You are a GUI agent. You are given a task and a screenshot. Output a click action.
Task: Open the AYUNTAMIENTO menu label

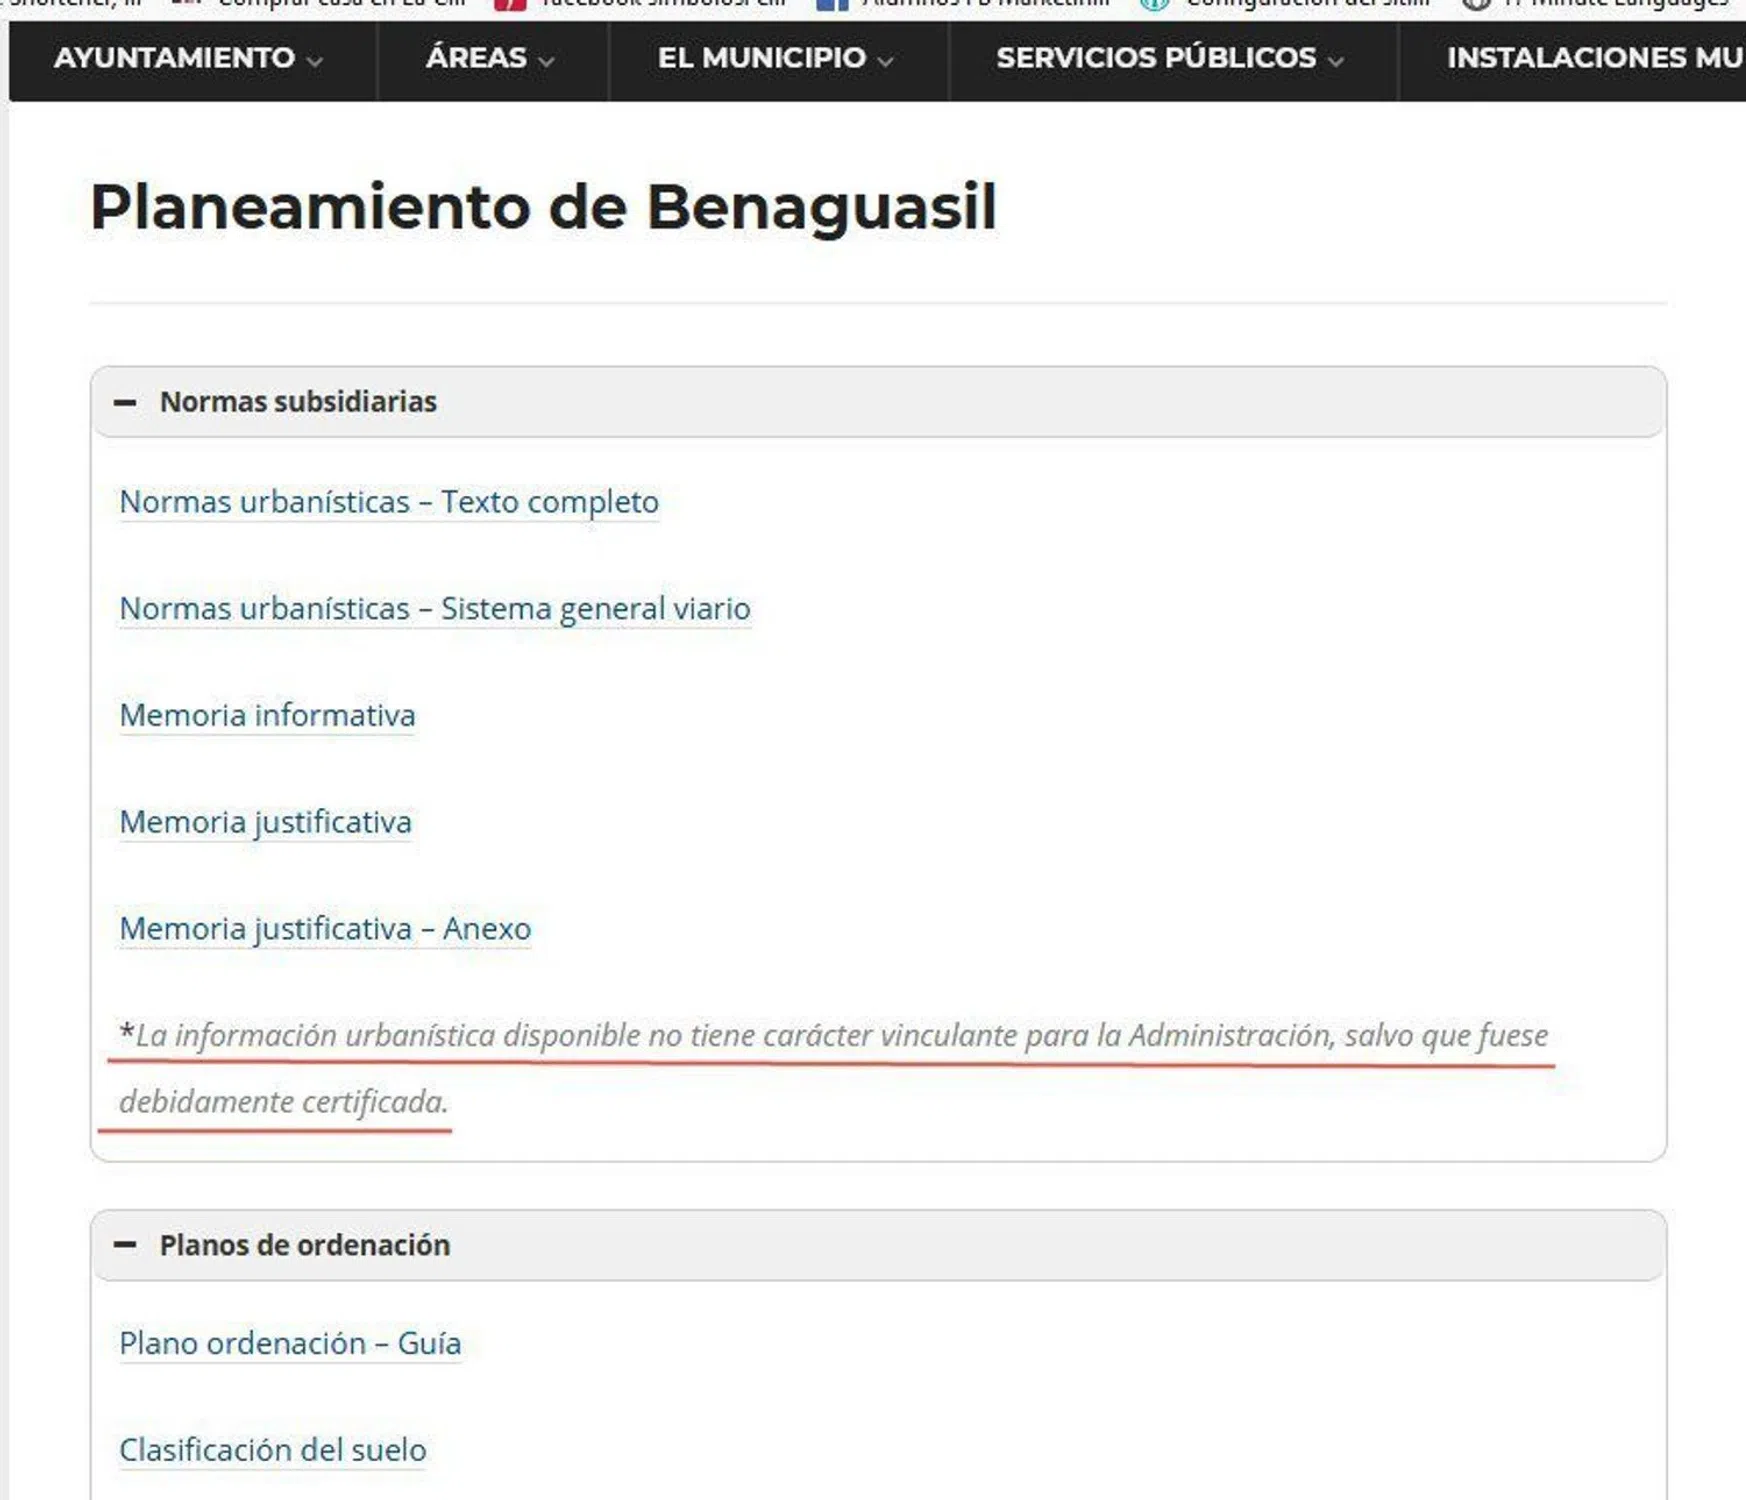[174, 58]
